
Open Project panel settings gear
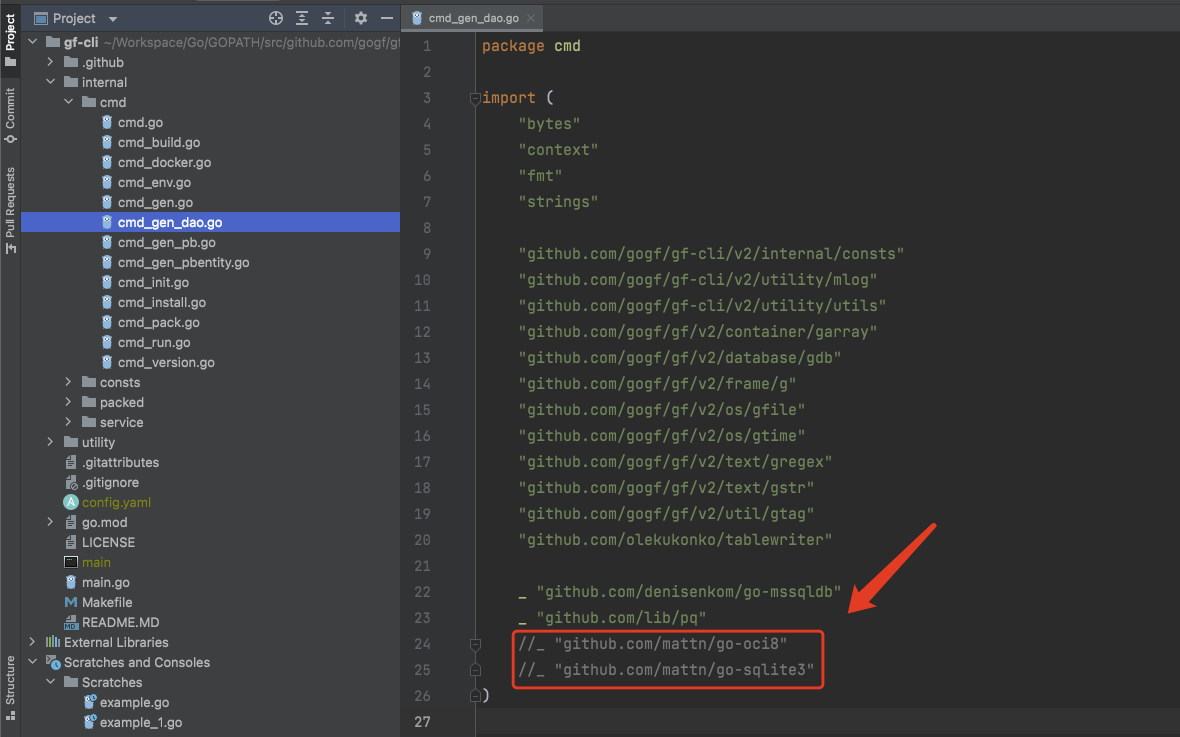[361, 18]
